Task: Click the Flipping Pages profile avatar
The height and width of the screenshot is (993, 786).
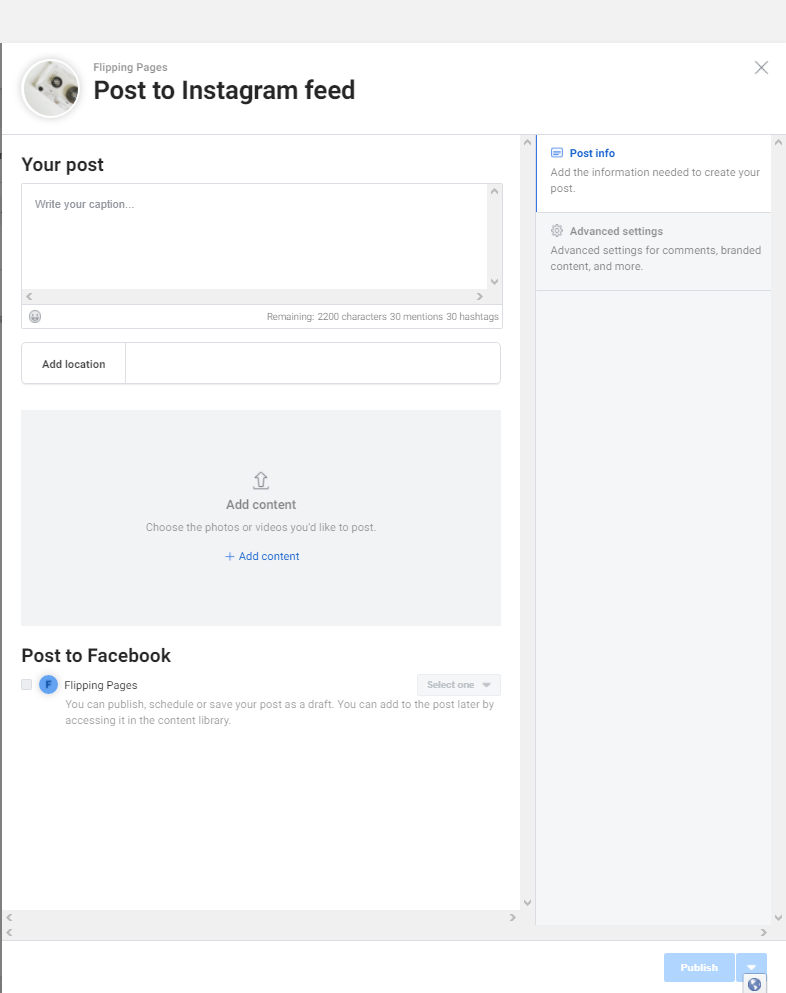Action: pos(50,88)
